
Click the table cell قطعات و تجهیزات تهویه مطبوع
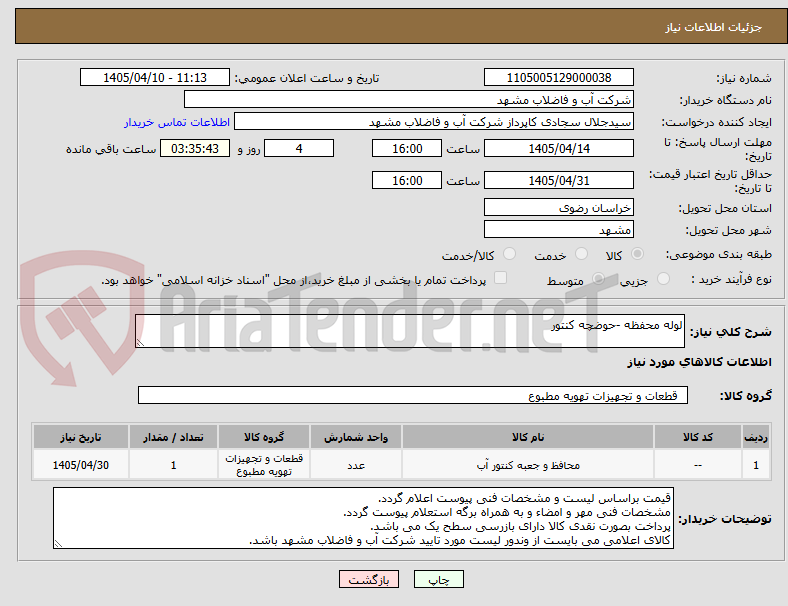pyautogui.click(x=264, y=465)
